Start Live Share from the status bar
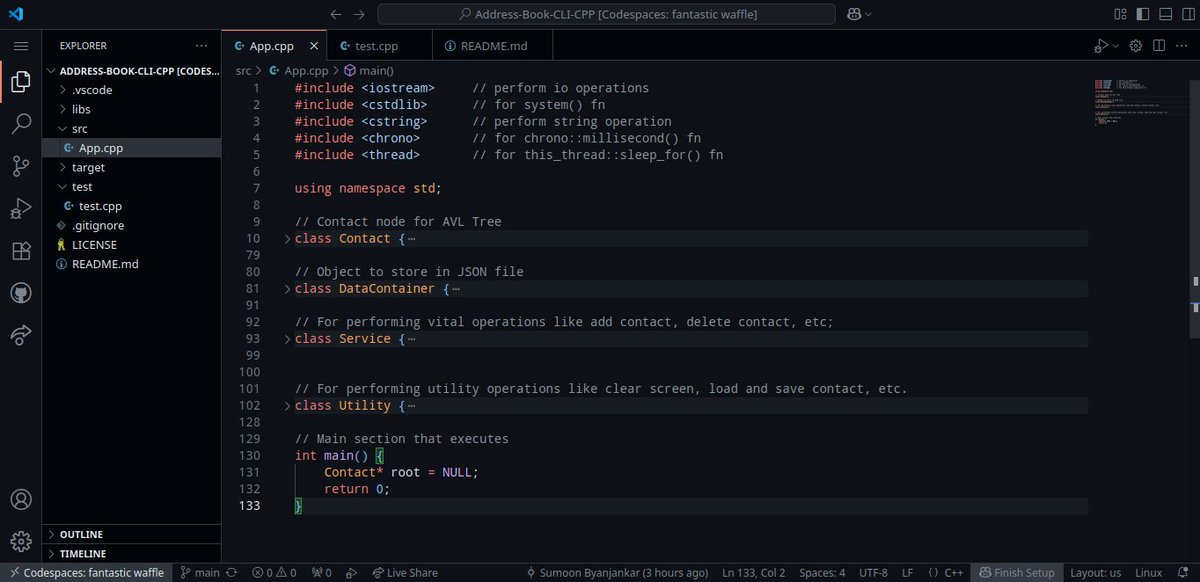 pyautogui.click(x=405, y=573)
